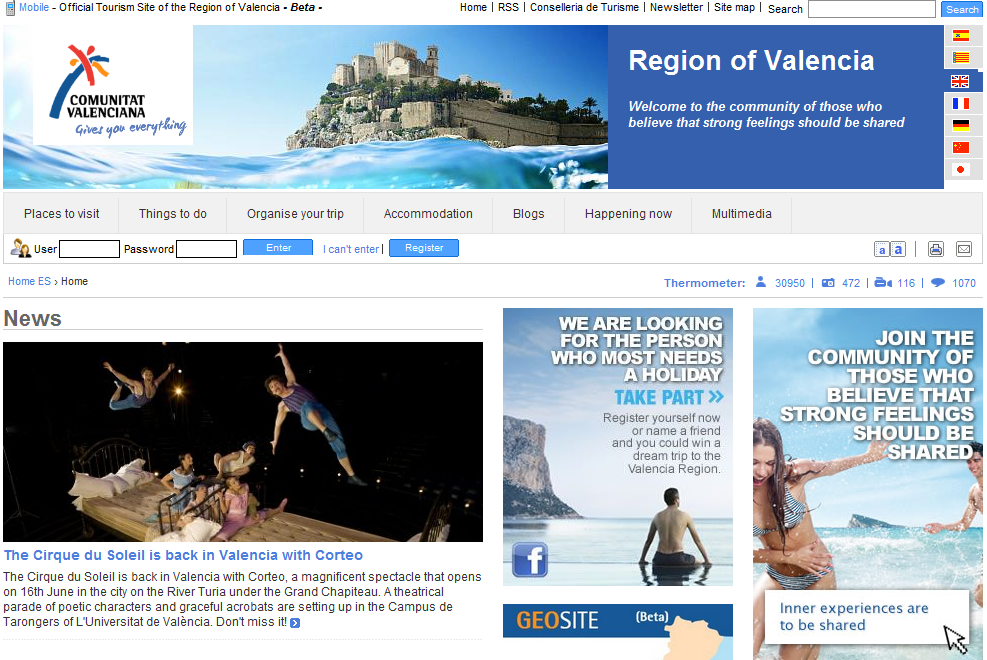Viewport: 987px width, 660px height.
Task: Focus the Password input field
Action: (x=206, y=249)
